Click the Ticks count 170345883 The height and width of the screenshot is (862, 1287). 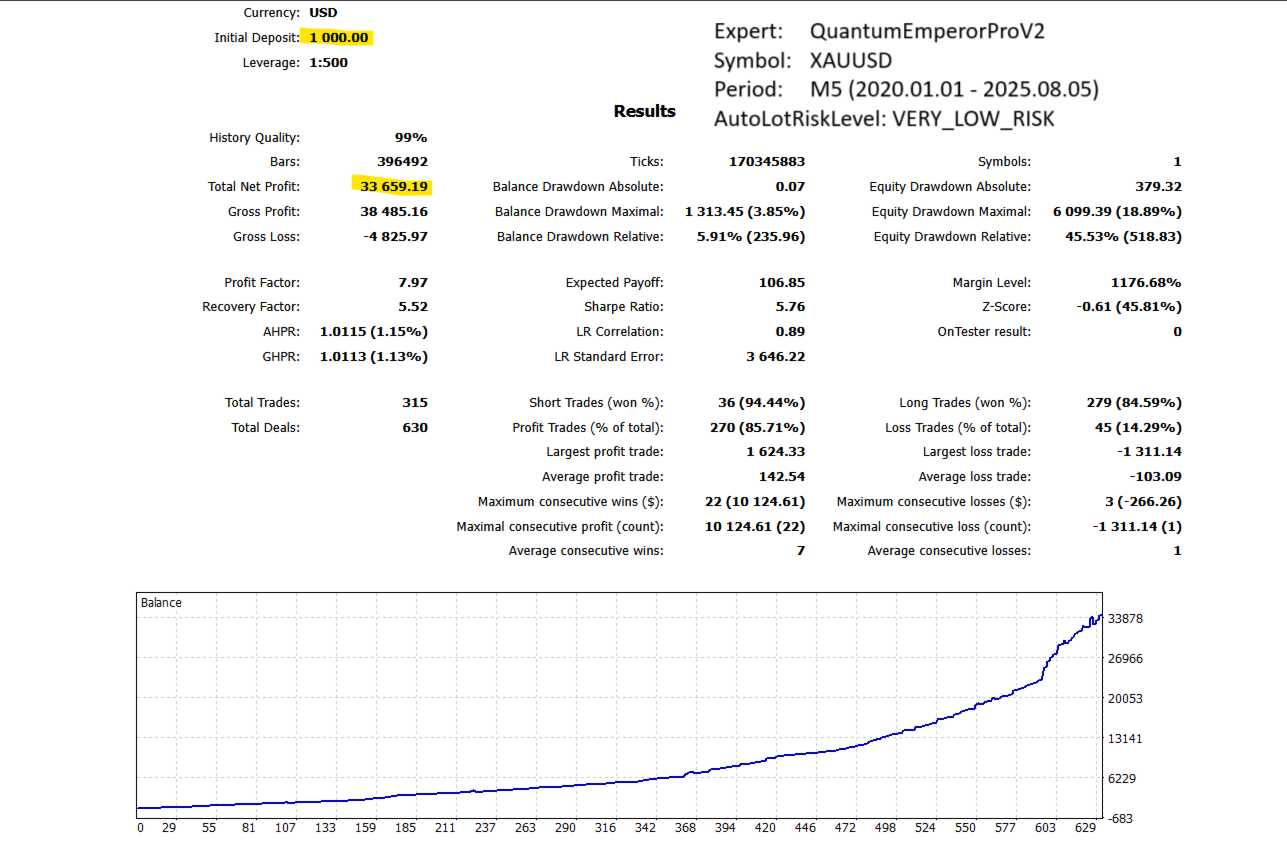[x=767, y=162]
